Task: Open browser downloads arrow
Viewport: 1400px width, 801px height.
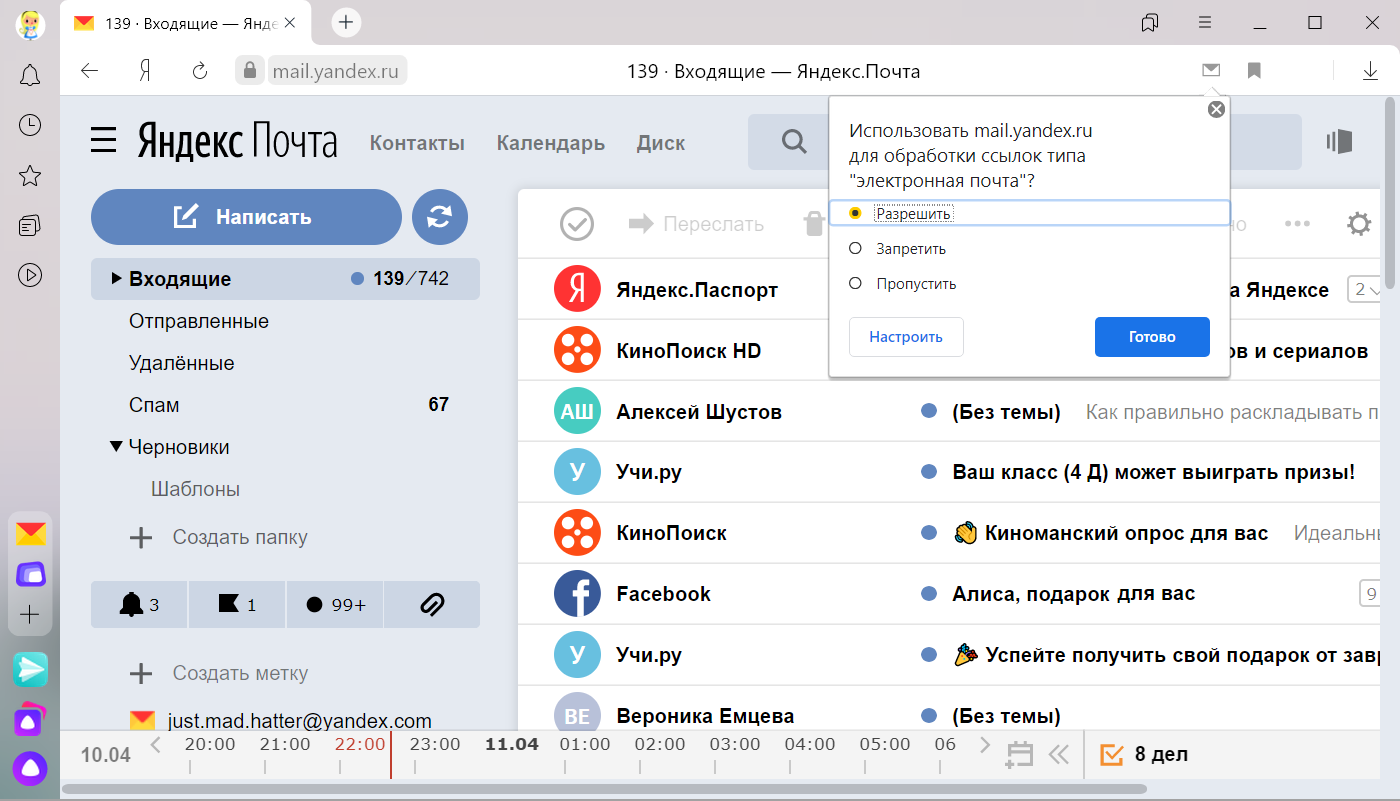Action: pos(1371,71)
